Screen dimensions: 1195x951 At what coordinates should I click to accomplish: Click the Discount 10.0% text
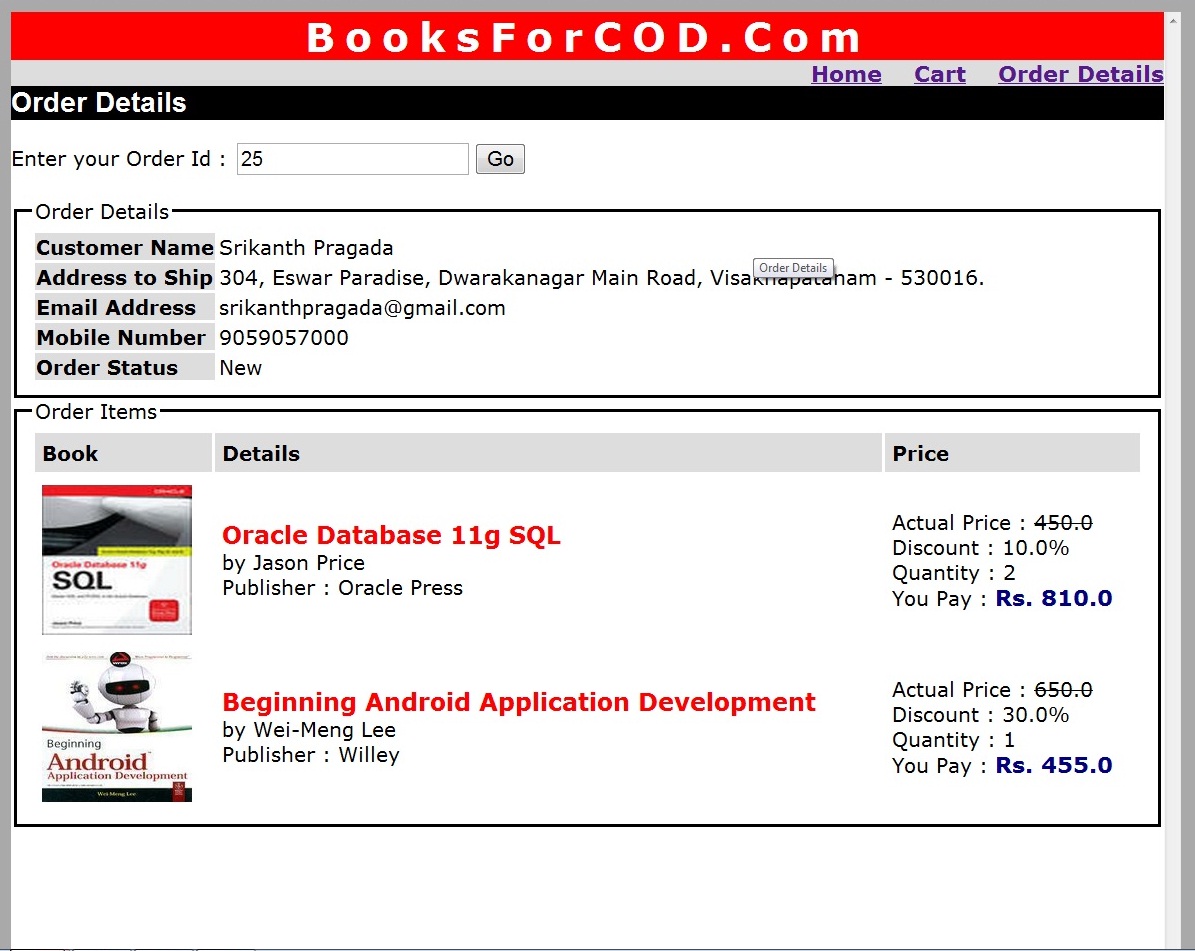[981, 548]
